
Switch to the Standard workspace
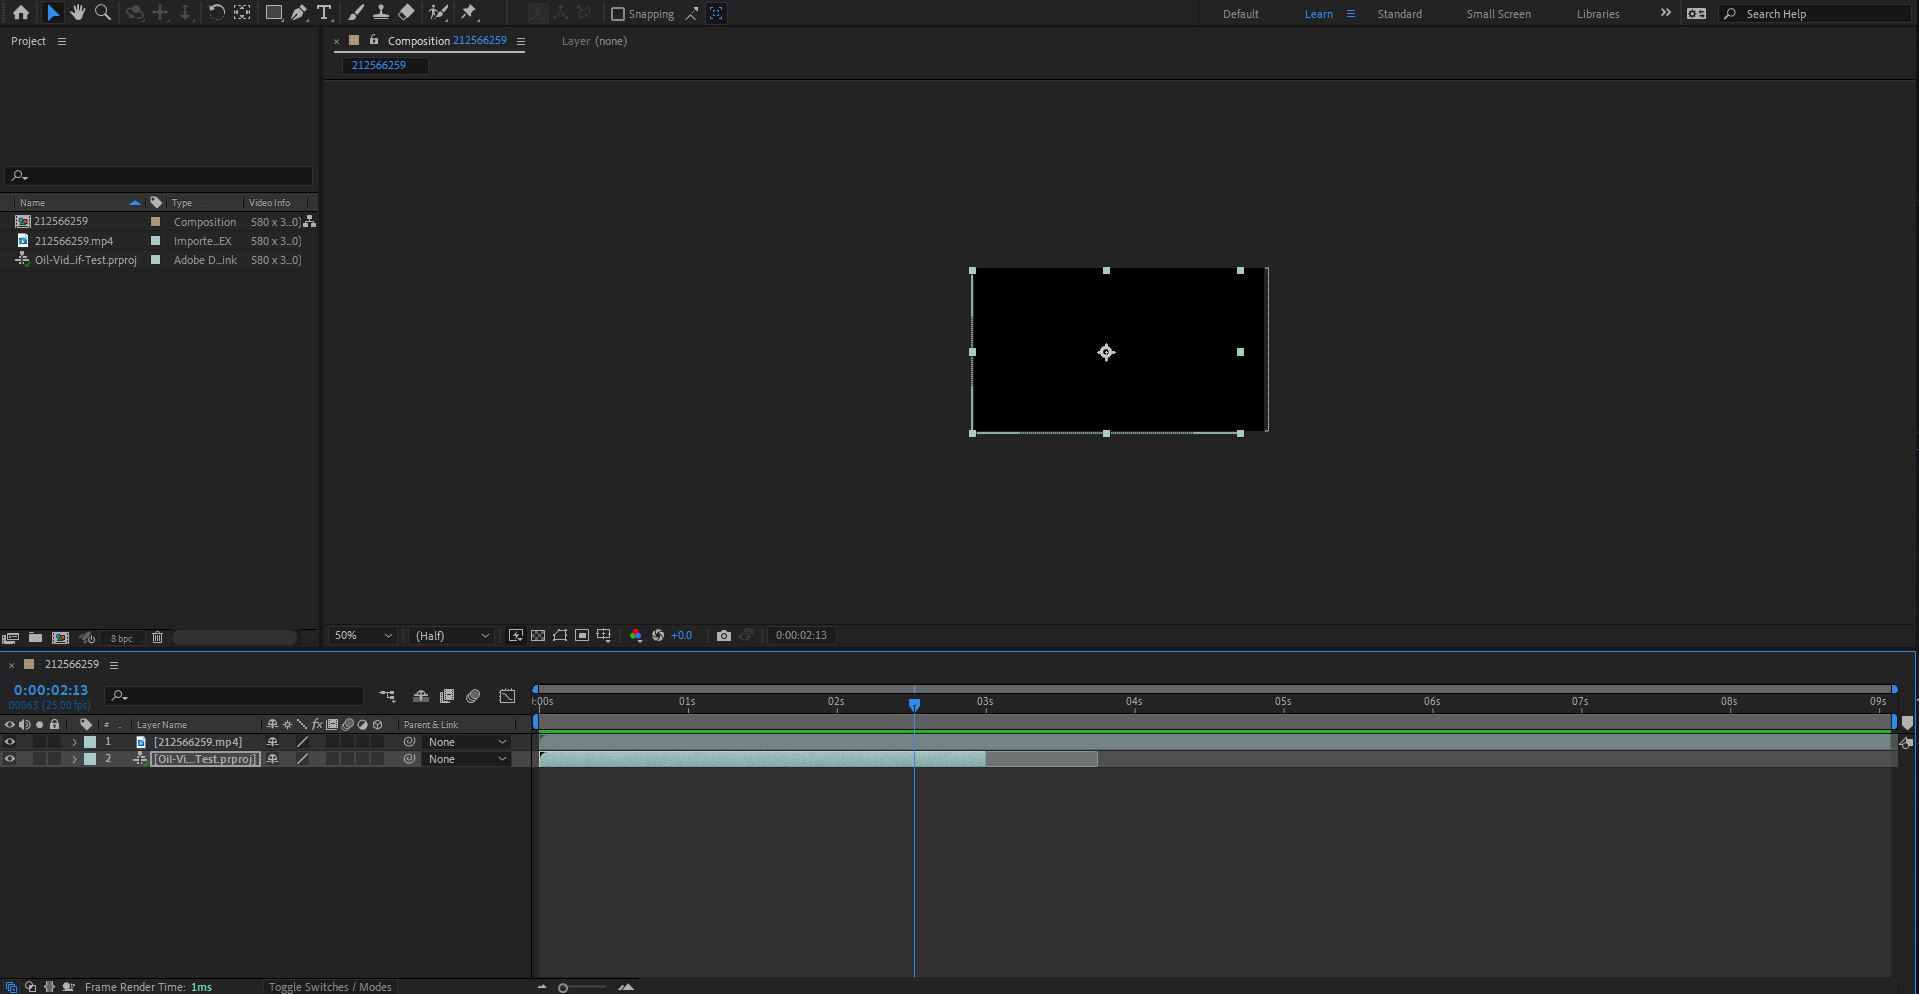[1399, 14]
